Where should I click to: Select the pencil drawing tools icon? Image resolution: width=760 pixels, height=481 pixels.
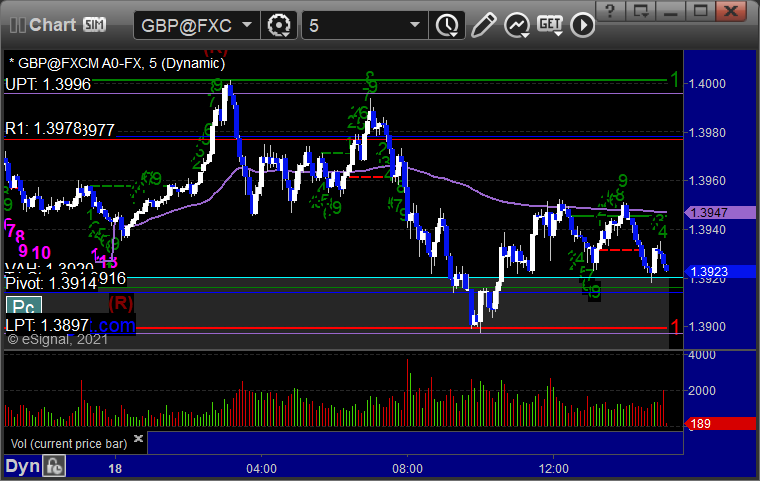[x=483, y=25]
